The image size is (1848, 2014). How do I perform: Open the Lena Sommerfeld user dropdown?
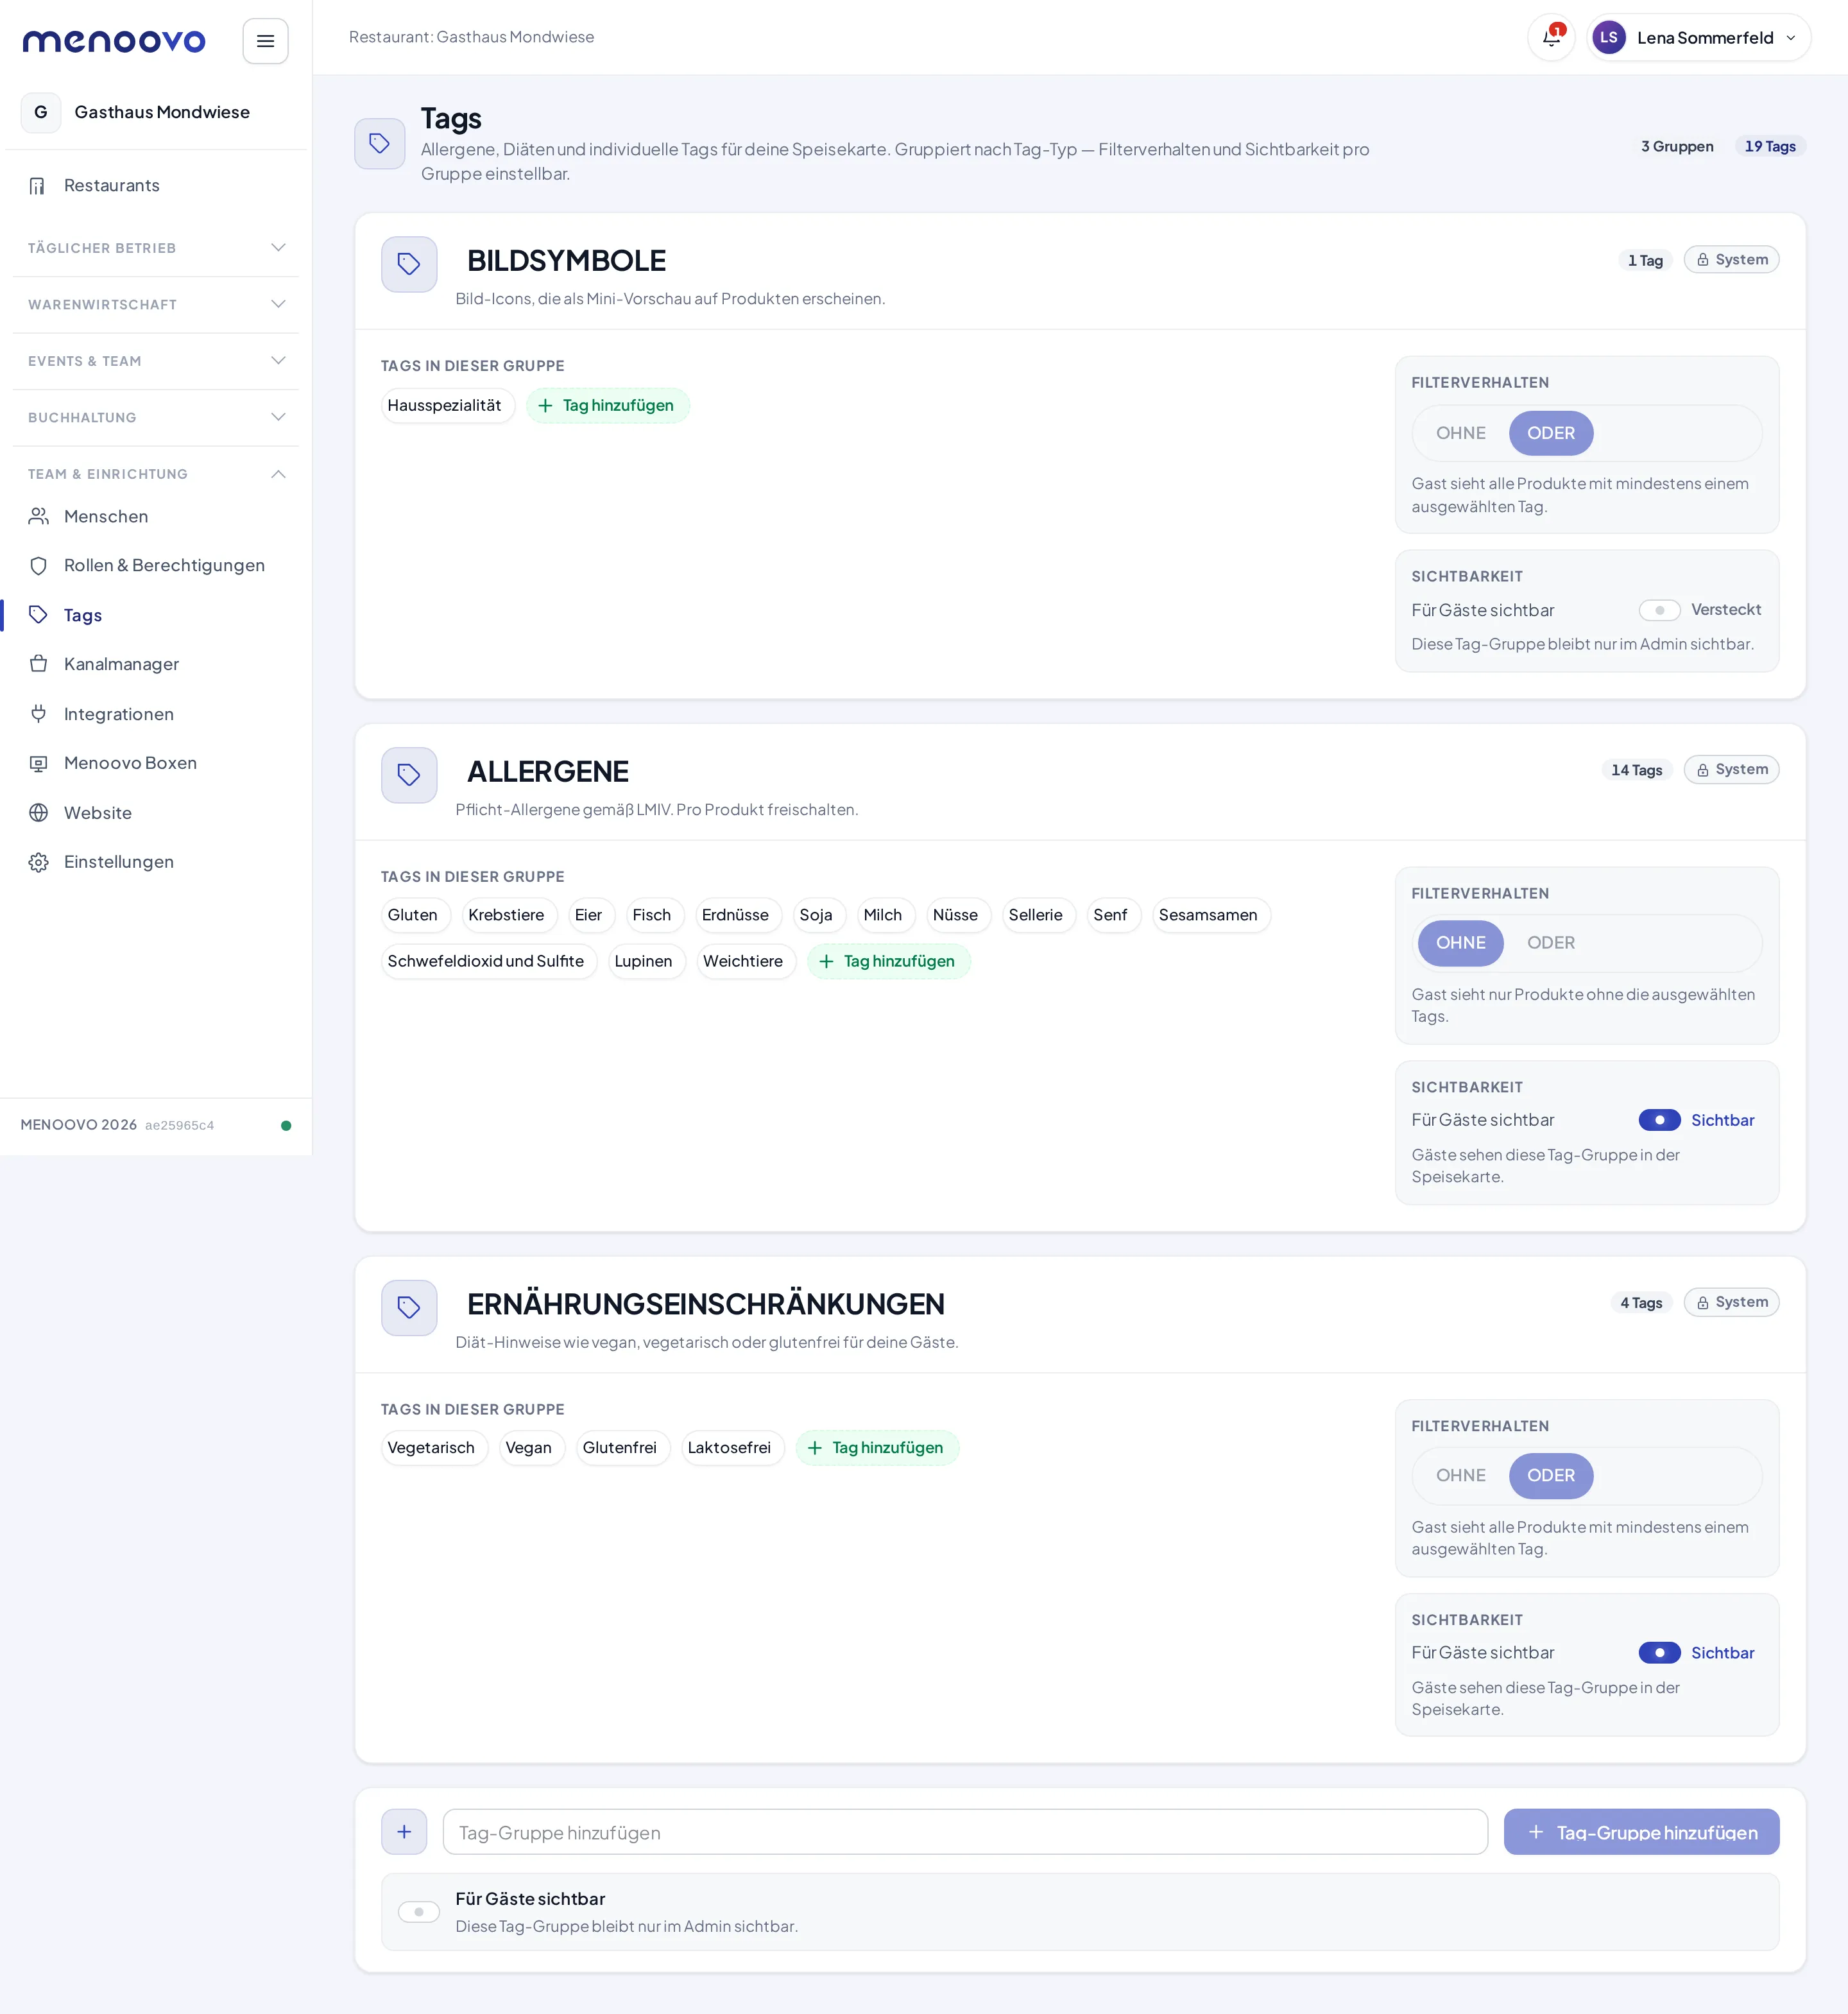click(1698, 38)
